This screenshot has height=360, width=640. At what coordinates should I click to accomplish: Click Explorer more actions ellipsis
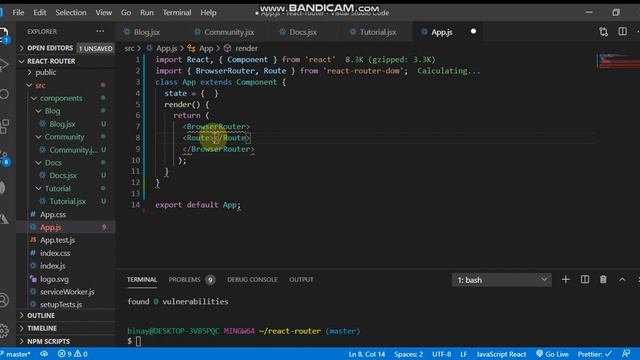pos(100,31)
